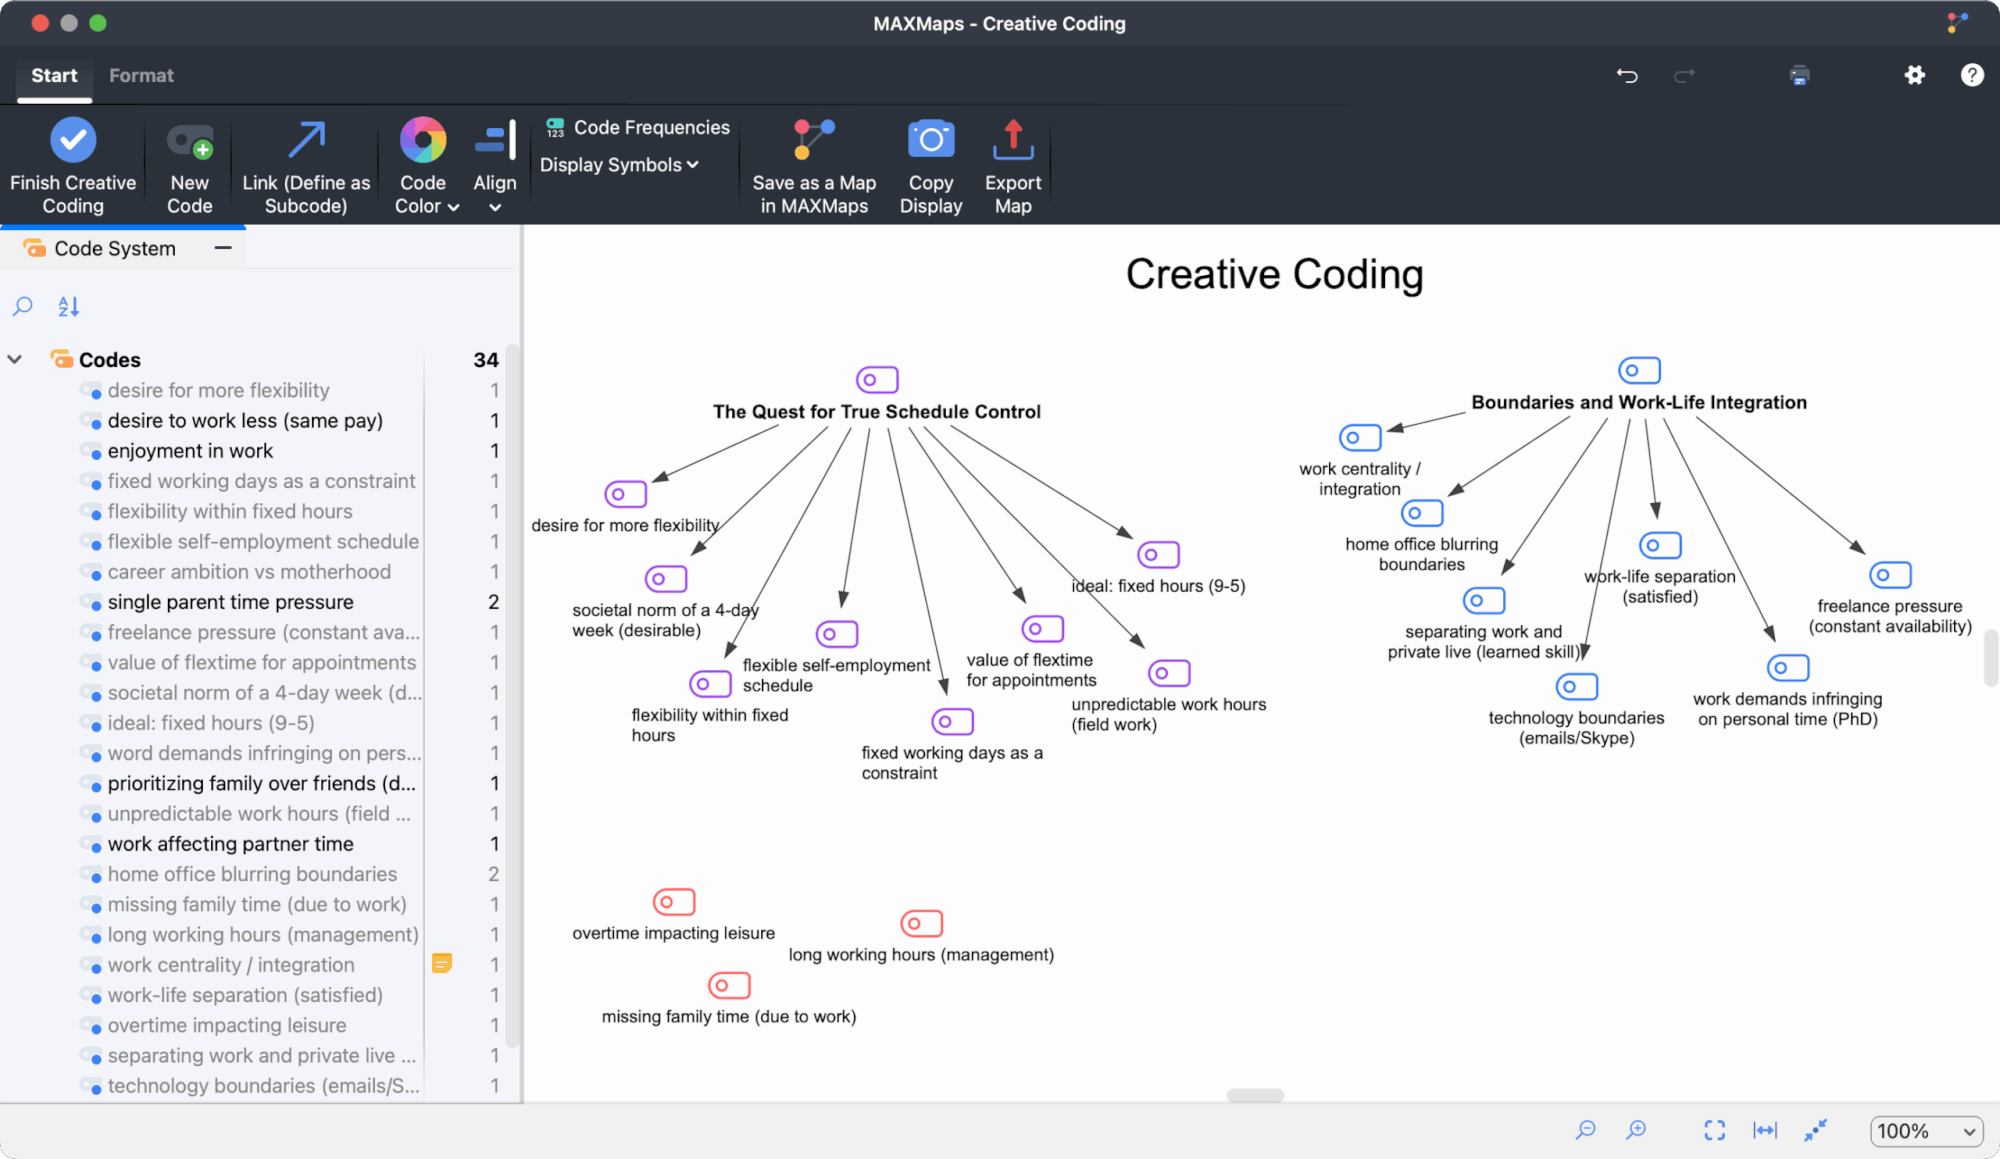Select code 'enjoyment in work'
2000x1159 pixels.
point(190,451)
